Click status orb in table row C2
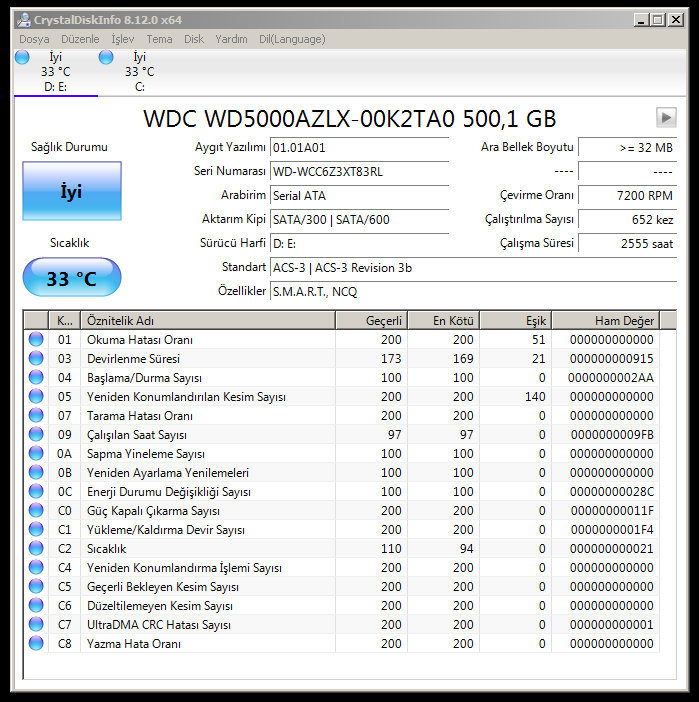This screenshot has width=699, height=702. tap(36, 548)
